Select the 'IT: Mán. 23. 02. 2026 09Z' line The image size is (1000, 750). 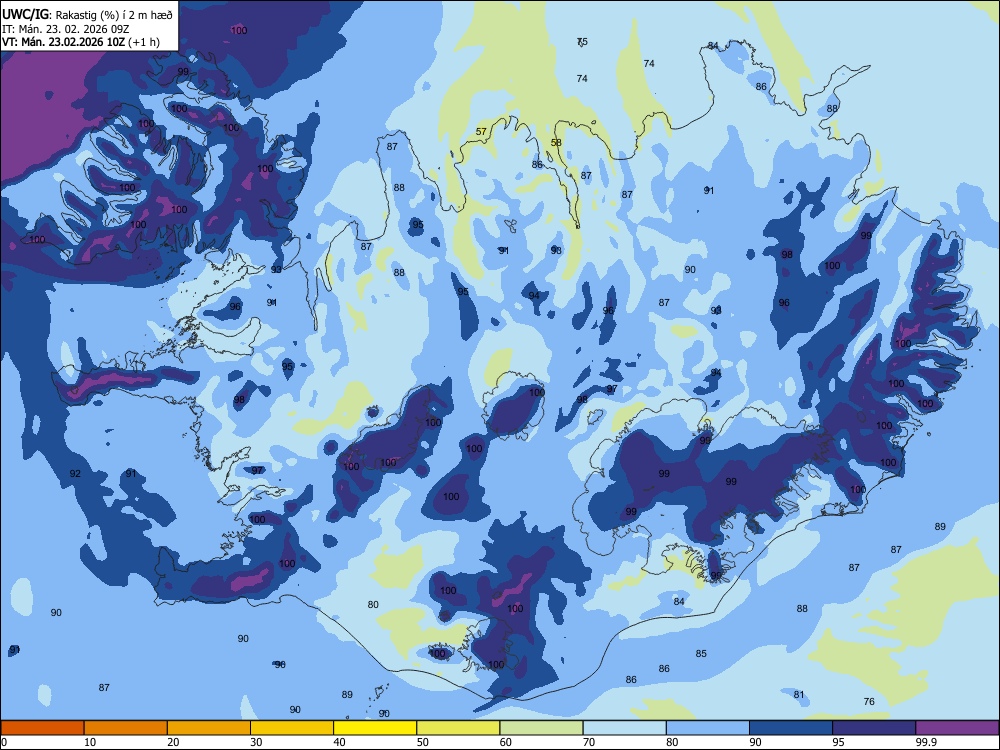[x=66, y=29]
